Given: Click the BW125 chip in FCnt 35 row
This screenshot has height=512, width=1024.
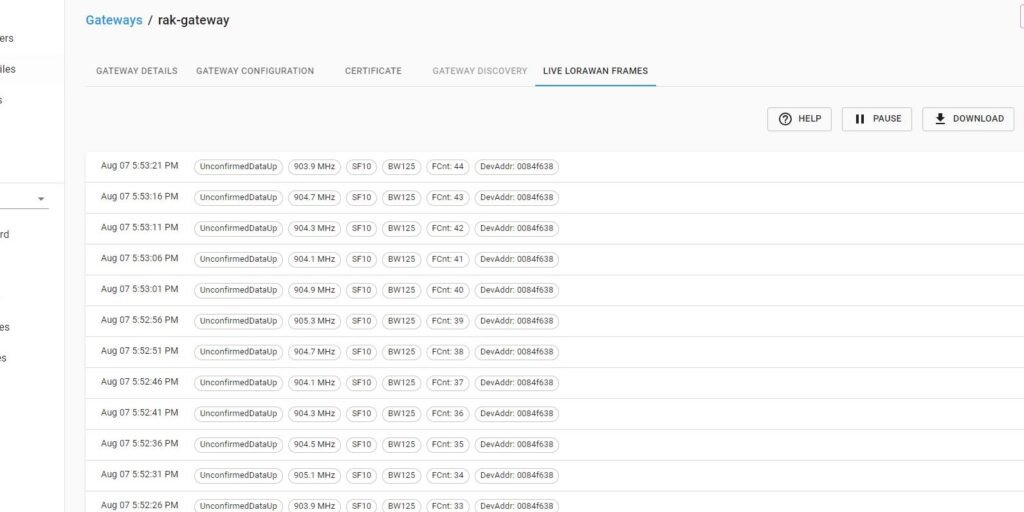Looking at the screenshot, I should [401, 445].
